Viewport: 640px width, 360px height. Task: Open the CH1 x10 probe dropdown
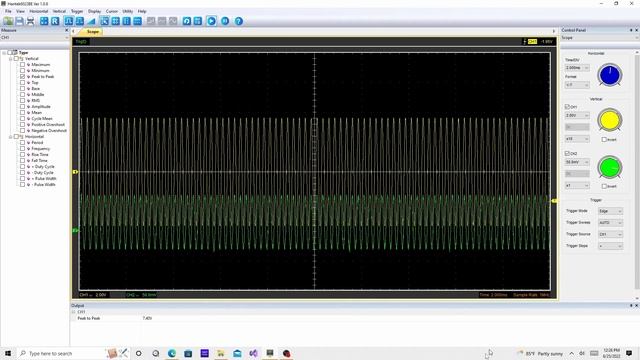(577, 139)
